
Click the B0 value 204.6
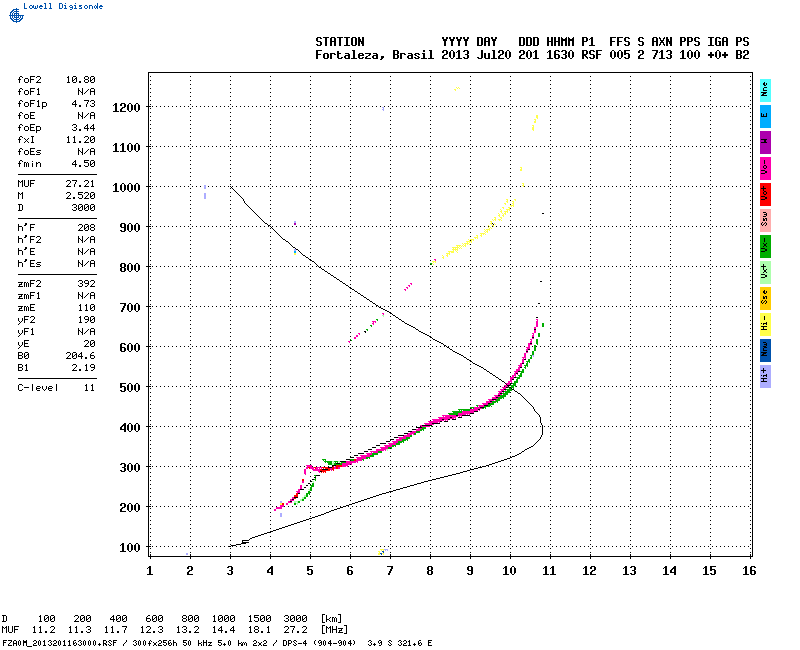tap(80, 356)
